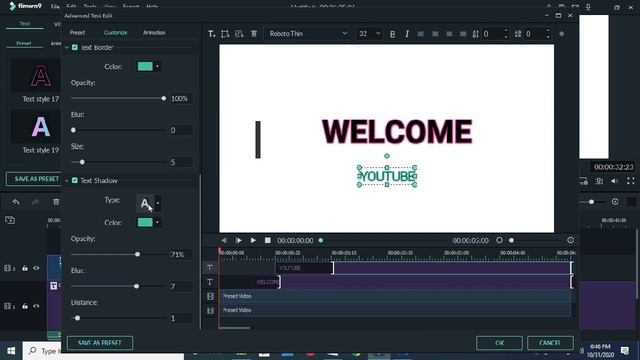Select justify alignment in the text toolbar
This screenshot has height=360, width=640.
(x=463, y=34)
